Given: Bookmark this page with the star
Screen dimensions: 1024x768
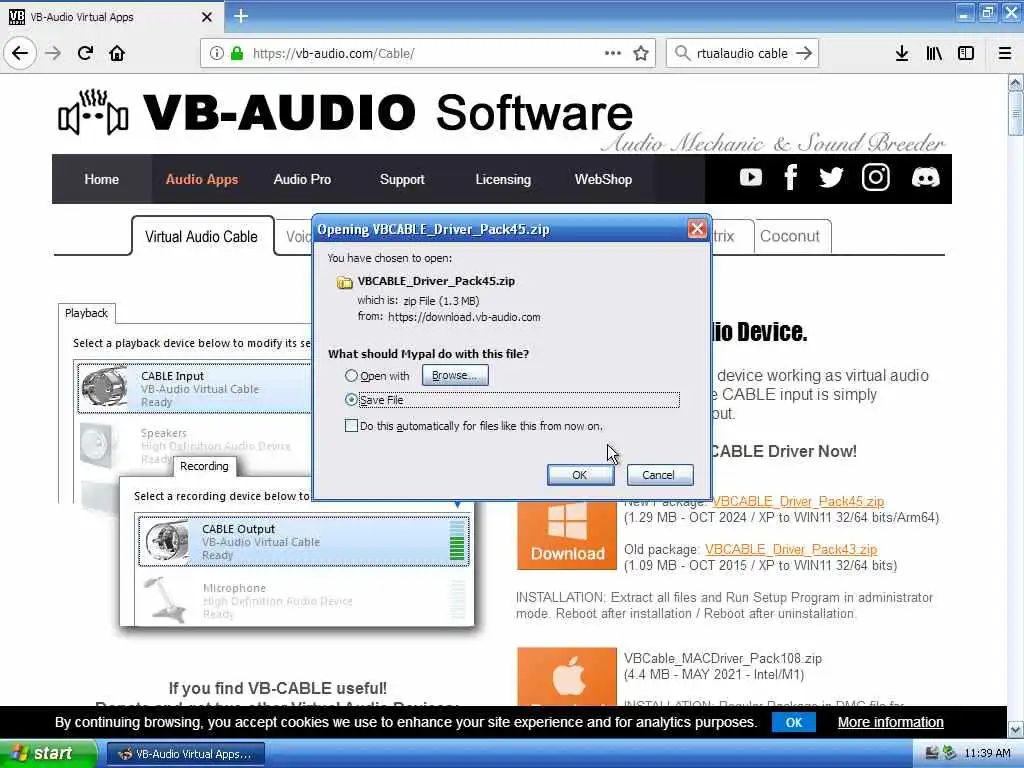Looking at the screenshot, I should (641, 53).
